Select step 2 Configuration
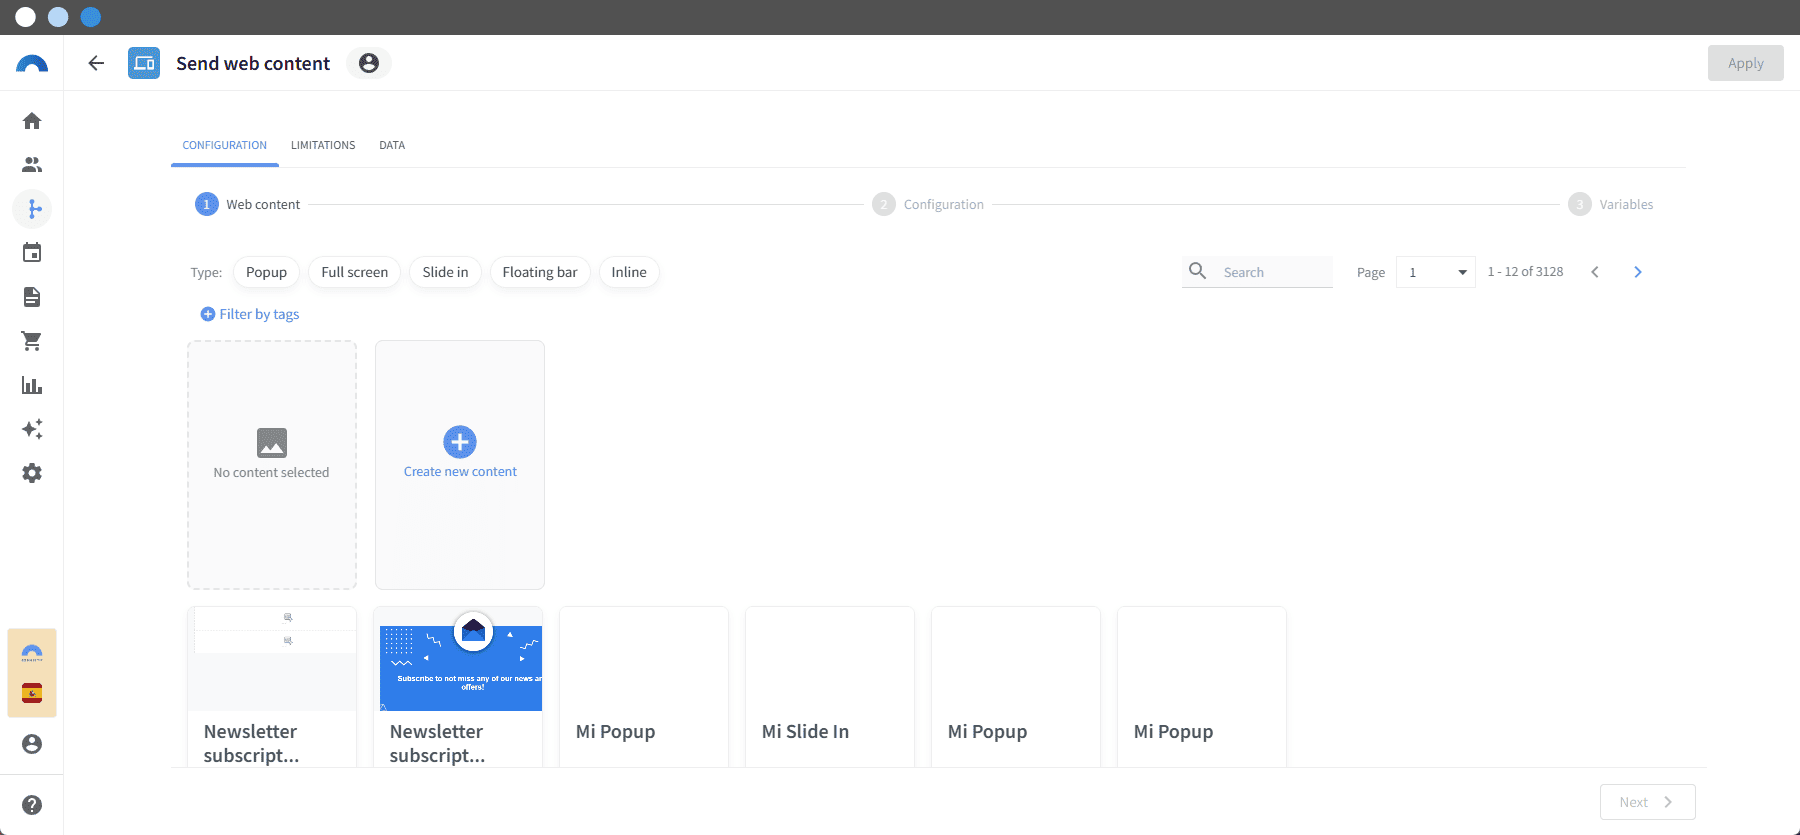The height and width of the screenshot is (835, 1800). pyautogui.click(x=928, y=204)
